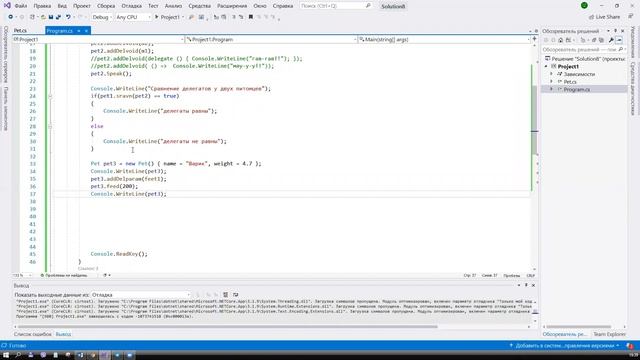
Task: Select the Зависимости item in Solution Explorer
Action: click(579, 74)
